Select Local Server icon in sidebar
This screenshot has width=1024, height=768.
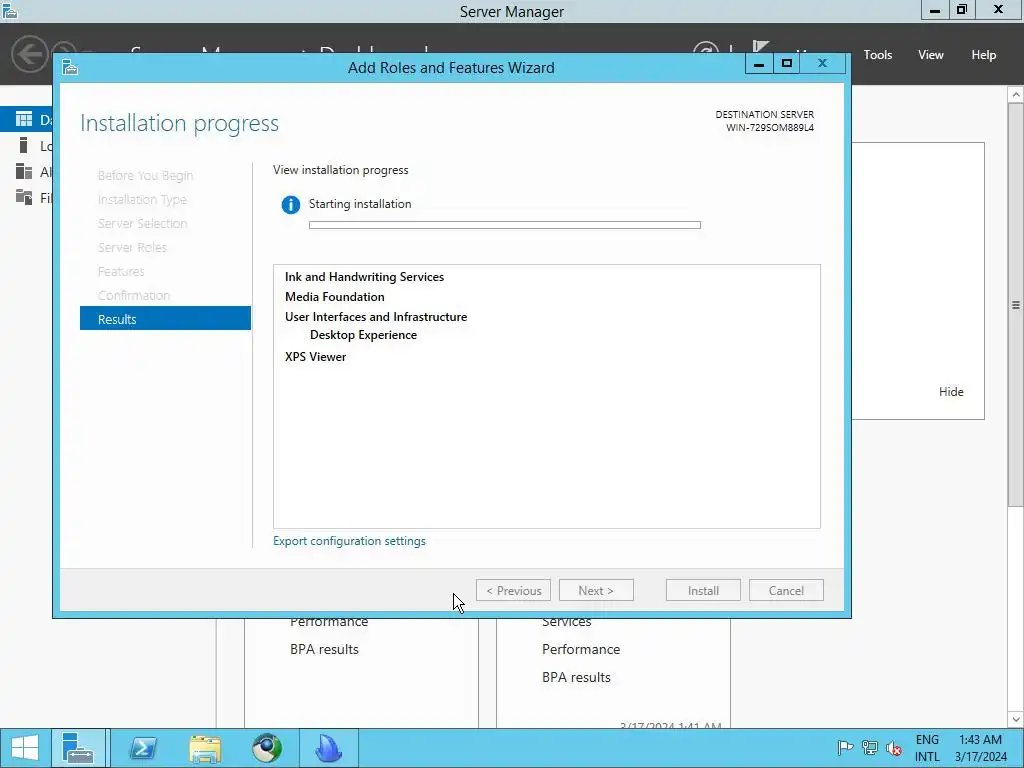[x=24, y=145]
